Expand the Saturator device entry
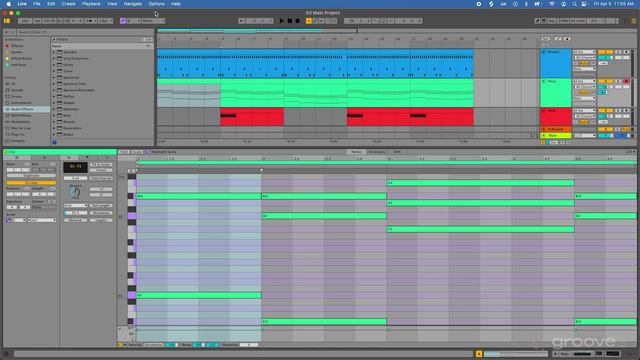Image resolution: width=640 pixels, height=360 pixels. (x=54, y=109)
